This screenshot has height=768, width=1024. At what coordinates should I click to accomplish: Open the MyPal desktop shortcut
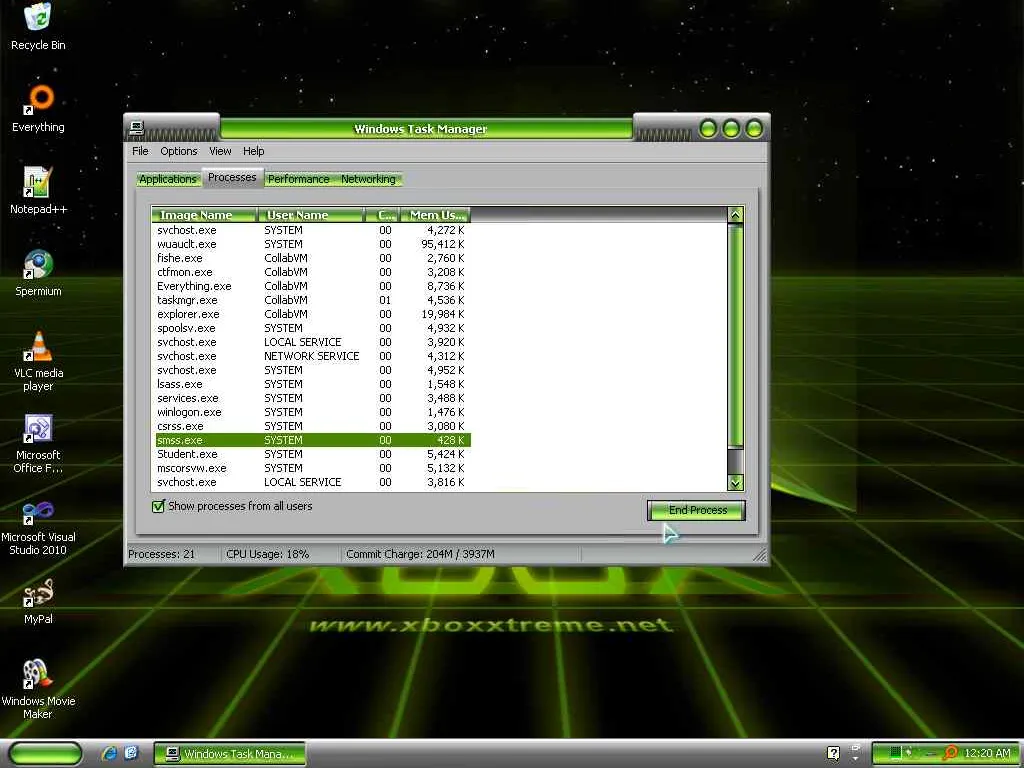(38, 601)
